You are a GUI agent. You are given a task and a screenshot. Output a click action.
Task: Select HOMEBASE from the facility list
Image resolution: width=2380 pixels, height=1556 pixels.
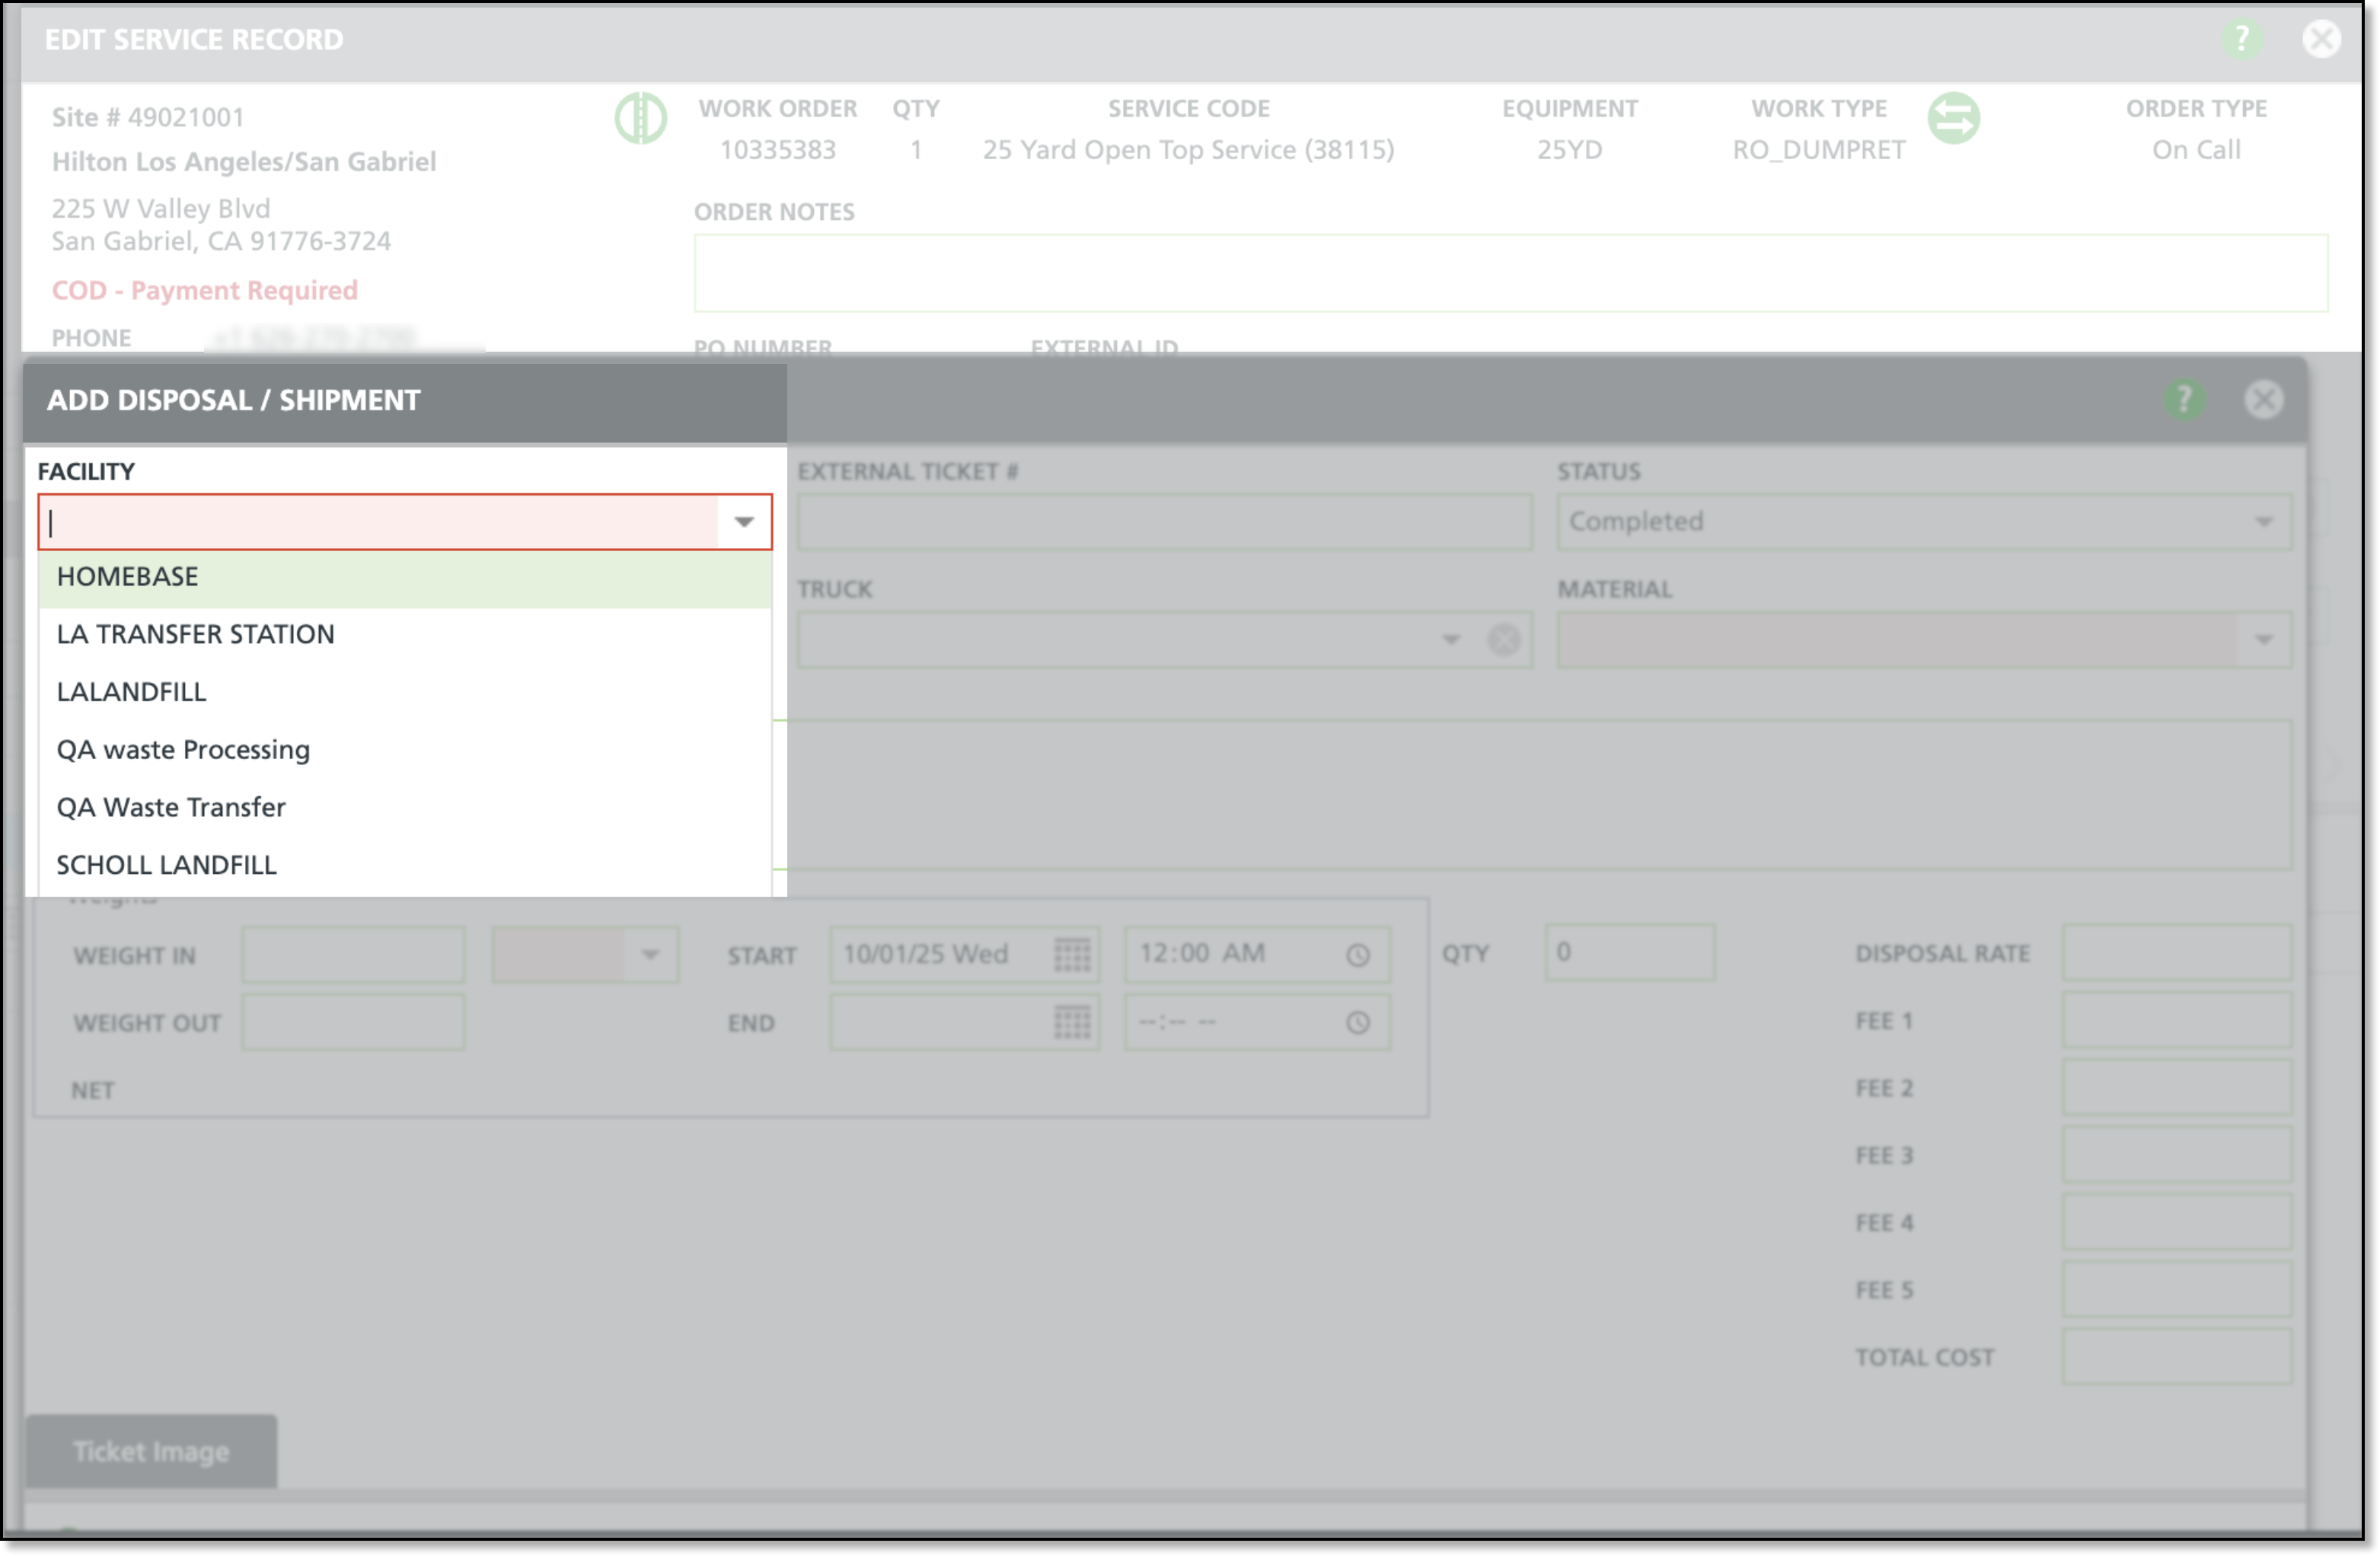coord(128,577)
